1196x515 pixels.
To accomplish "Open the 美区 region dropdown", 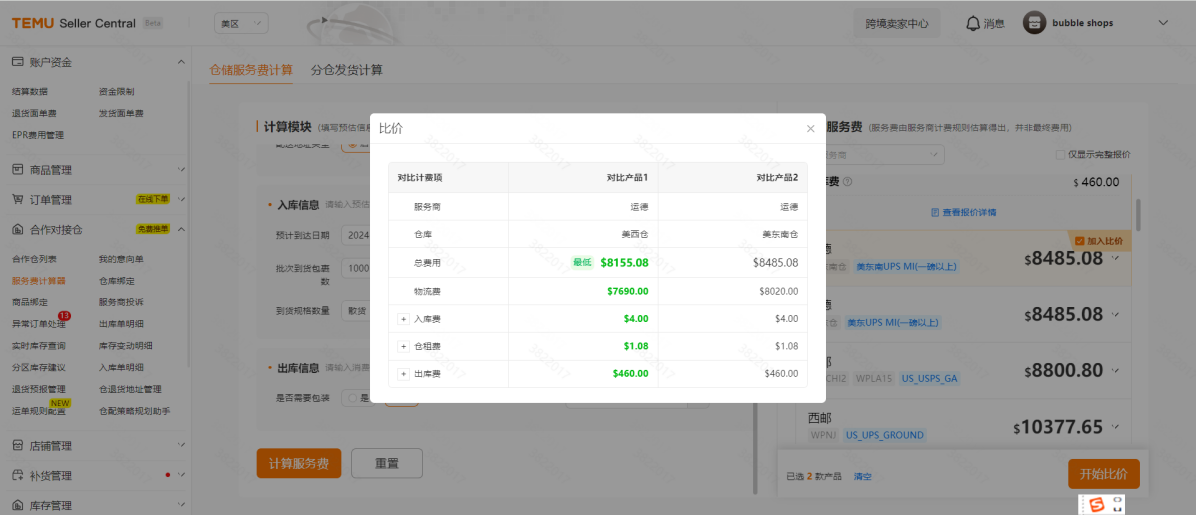I will 241,23.
